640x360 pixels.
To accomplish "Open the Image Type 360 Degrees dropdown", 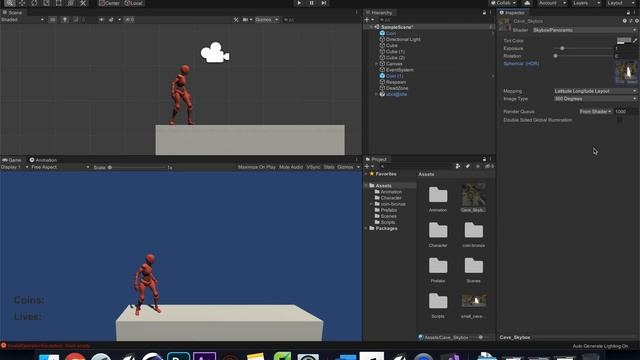I will point(595,99).
